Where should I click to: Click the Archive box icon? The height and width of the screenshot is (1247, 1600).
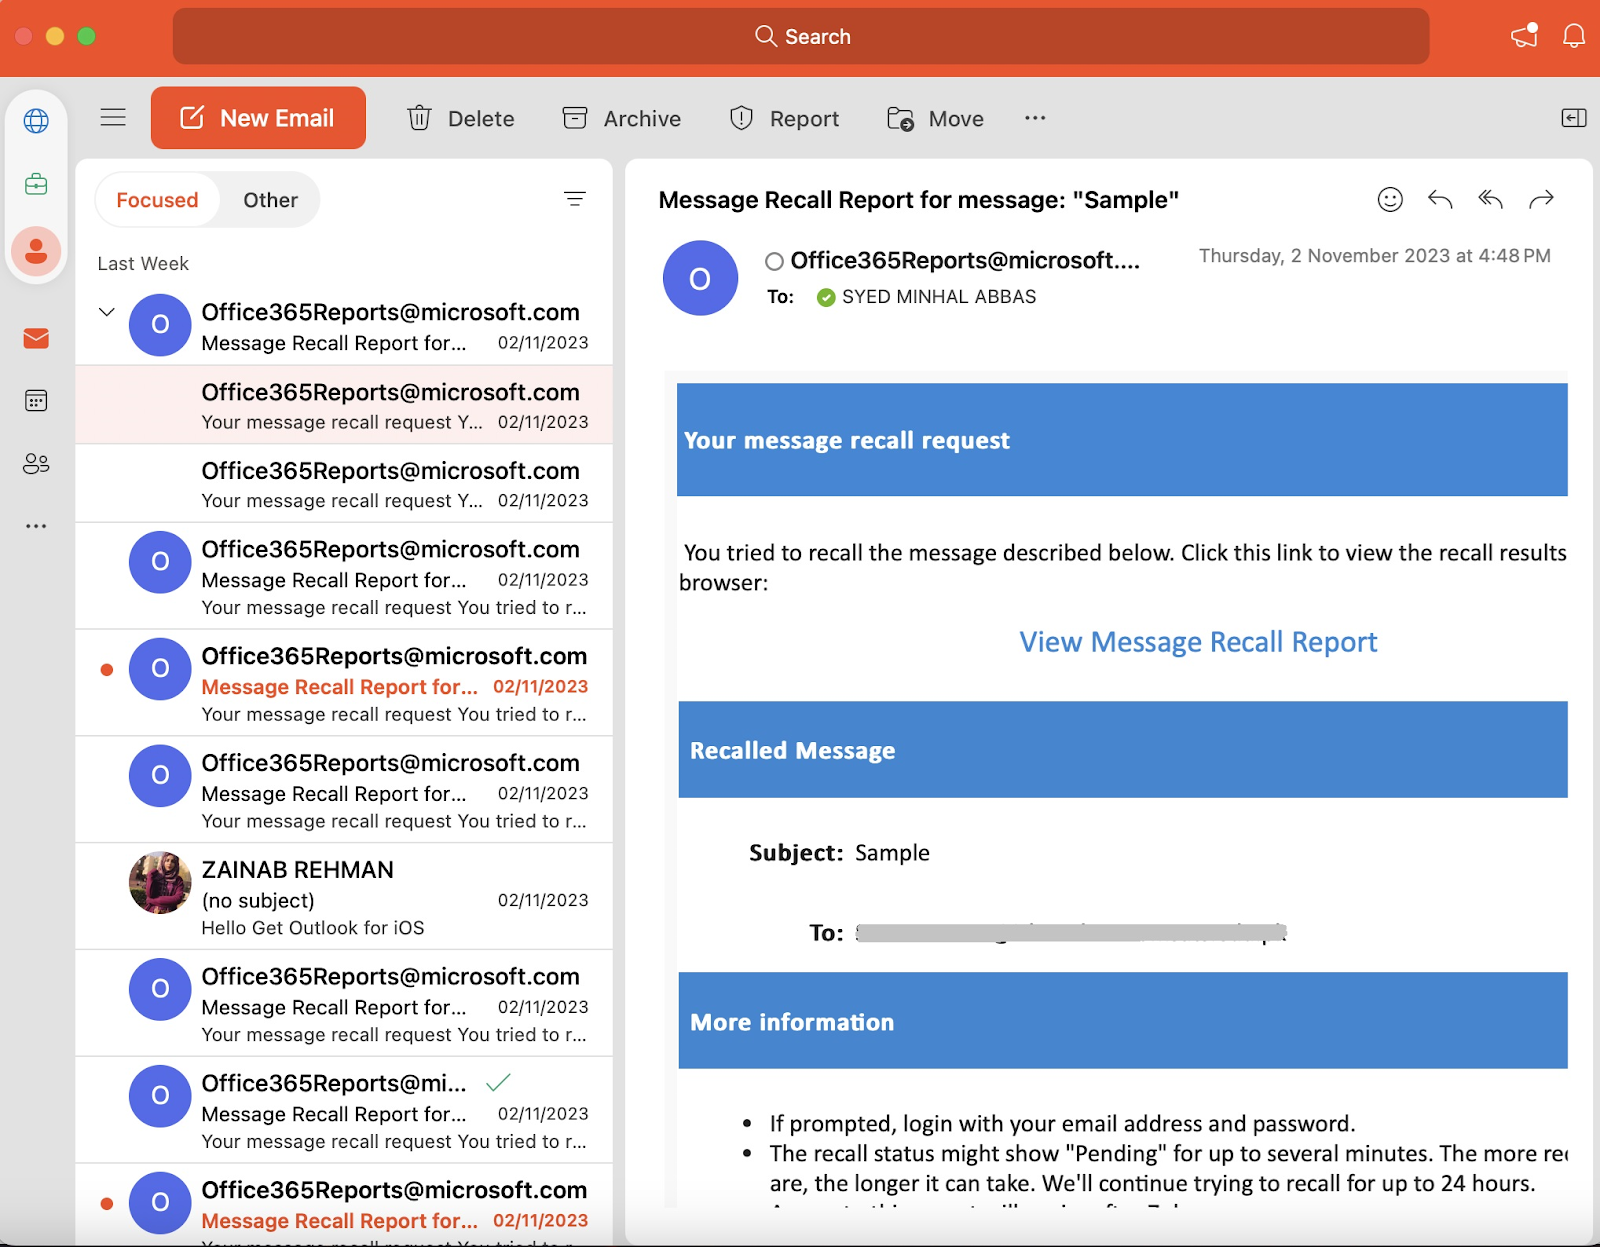tap(575, 118)
